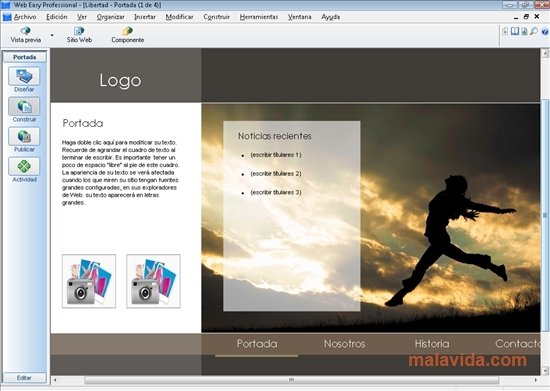Click the Editar button at sidebar bottom
Screen dimensions: 550x391
point(25,378)
